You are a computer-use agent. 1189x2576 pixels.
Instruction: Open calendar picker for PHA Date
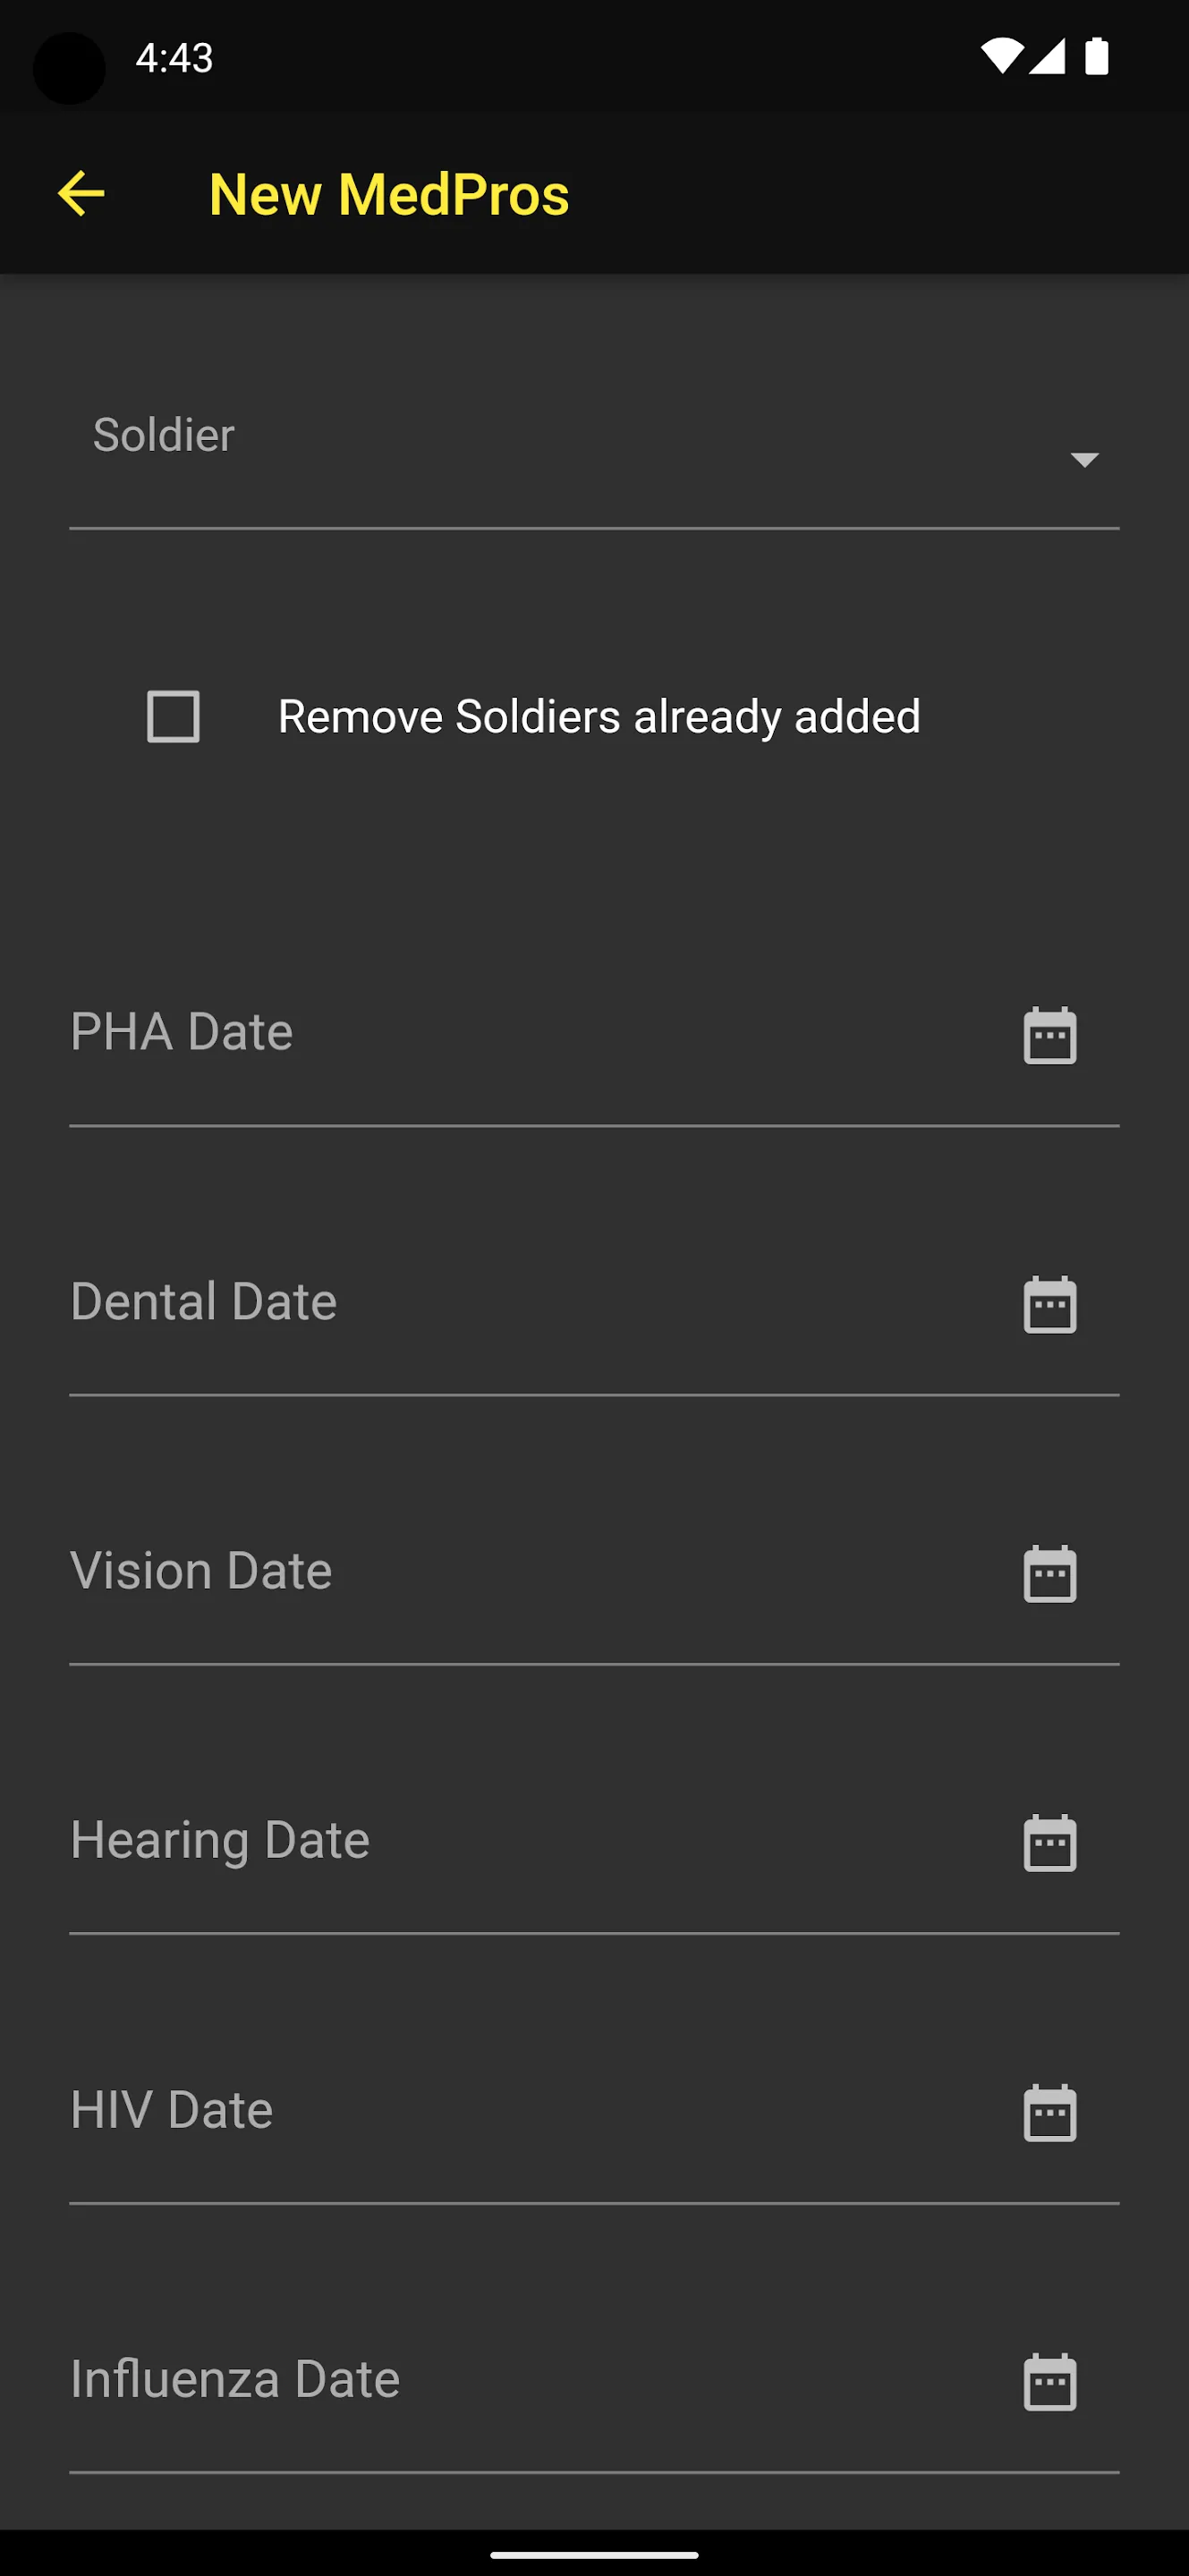(x=1050, y=1035)
